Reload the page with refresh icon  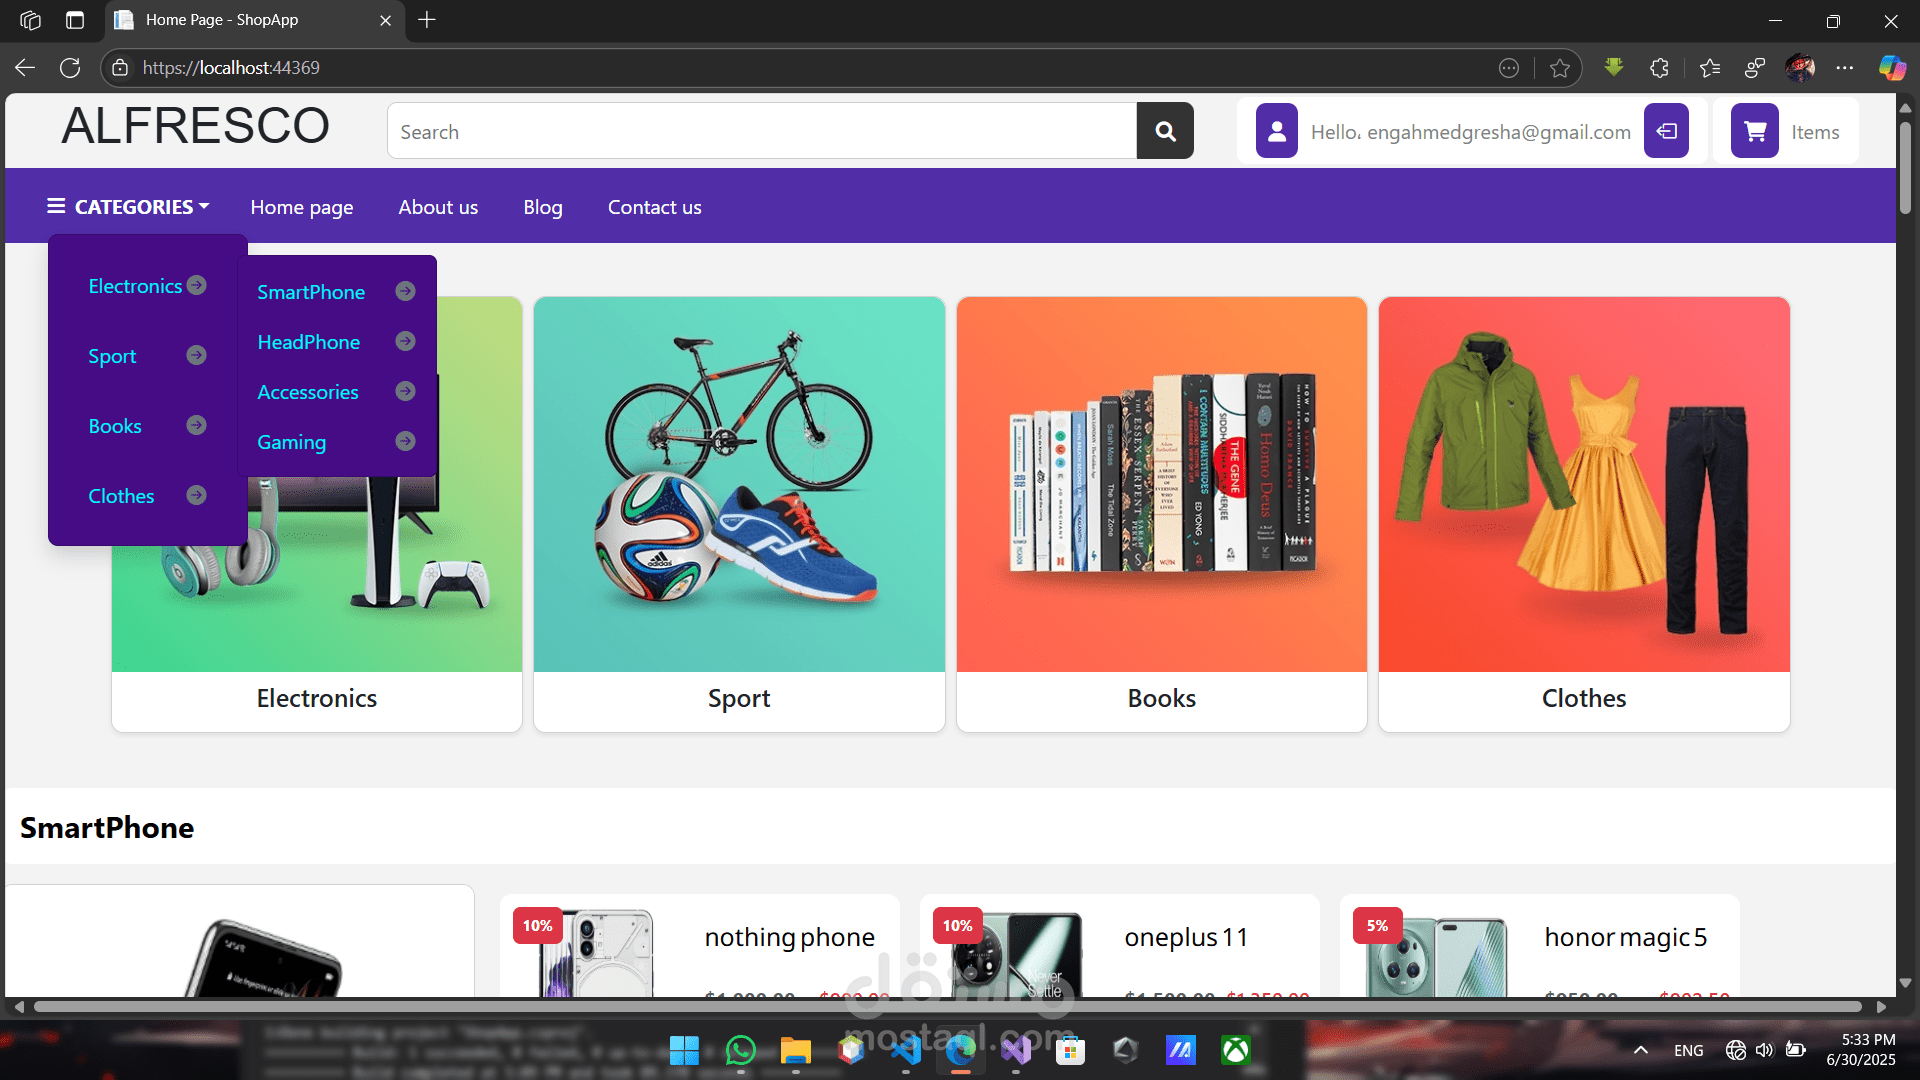pos(70,67)
